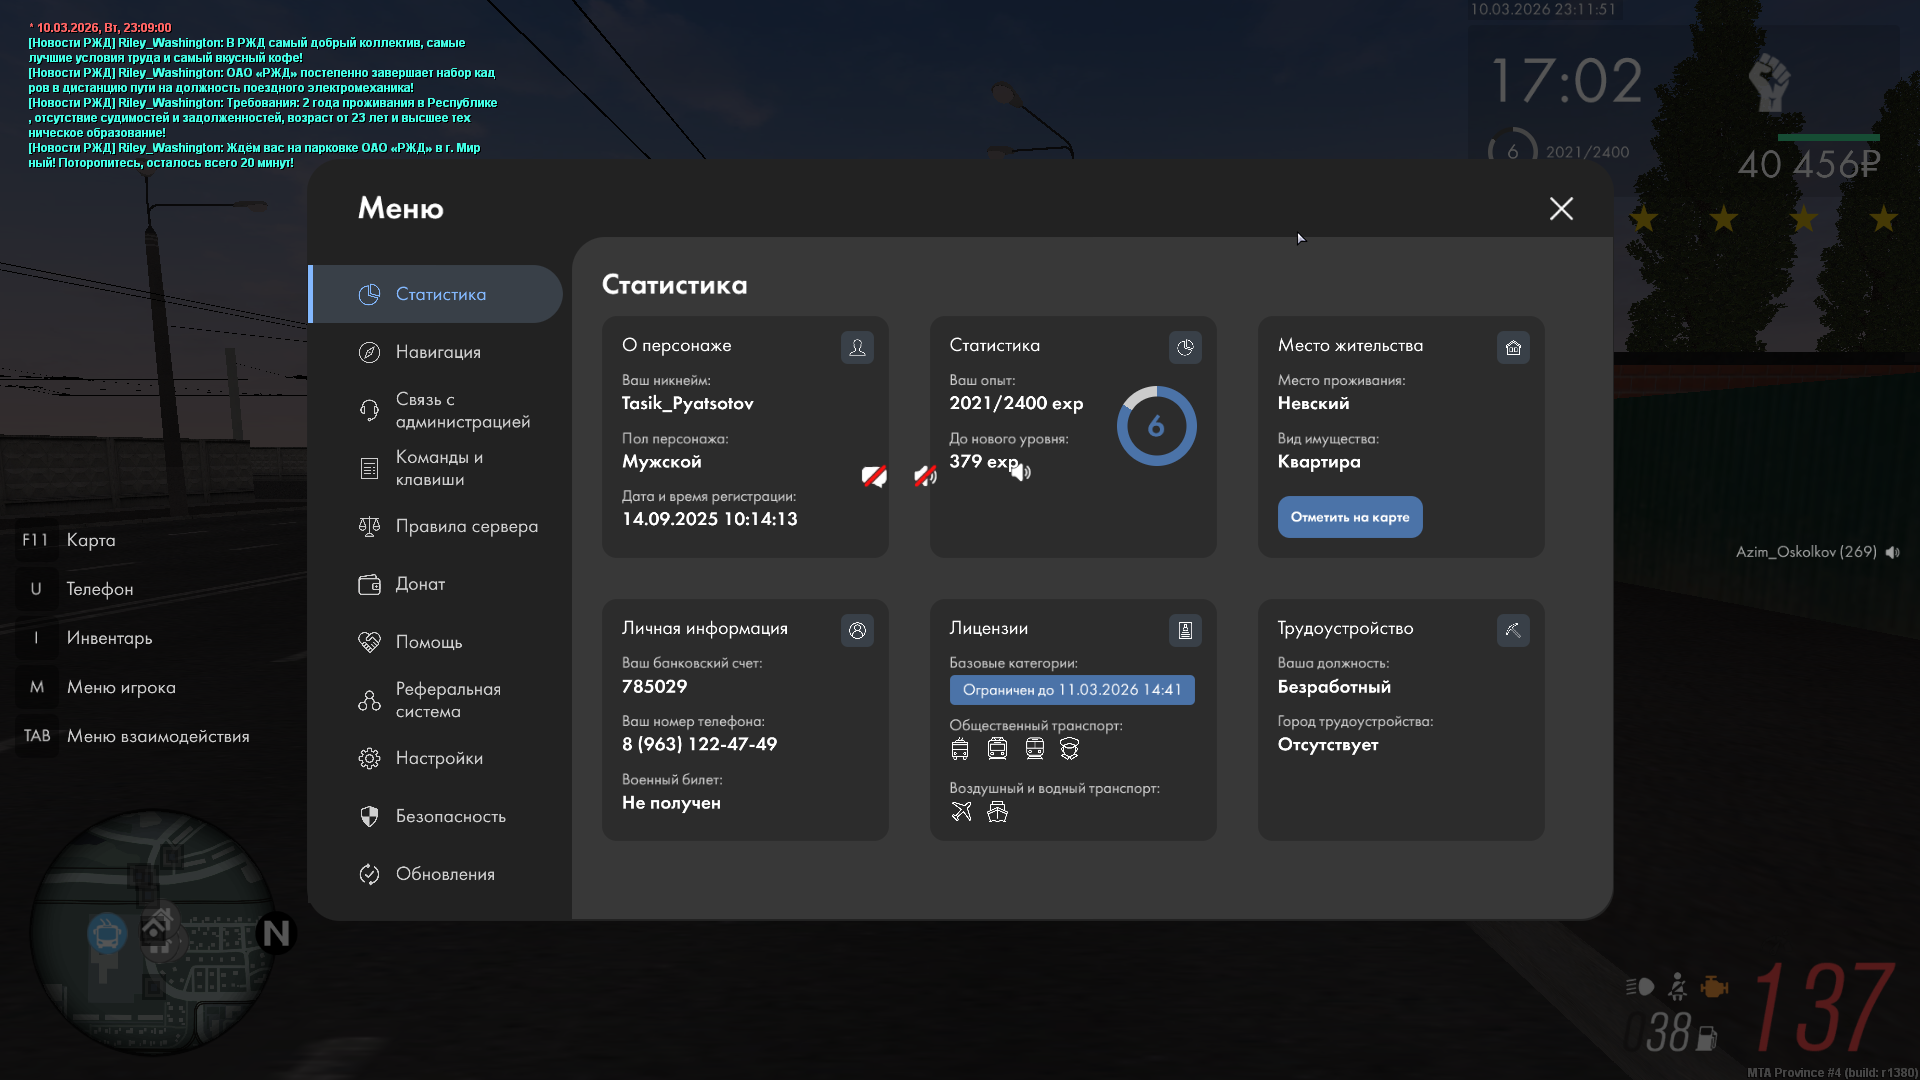Click the account icon in Личная информация card
This screenshot has height=1080, width=1920.
click(857, 630)
